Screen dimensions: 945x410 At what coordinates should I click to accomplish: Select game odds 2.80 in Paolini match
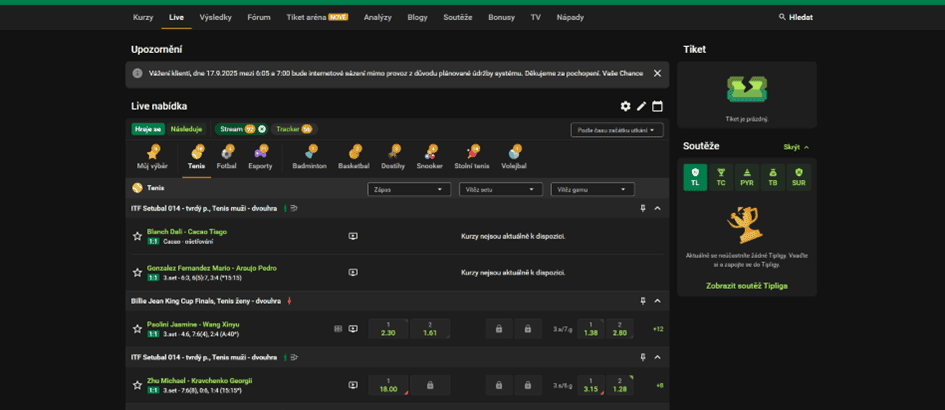tap(620, 329)
